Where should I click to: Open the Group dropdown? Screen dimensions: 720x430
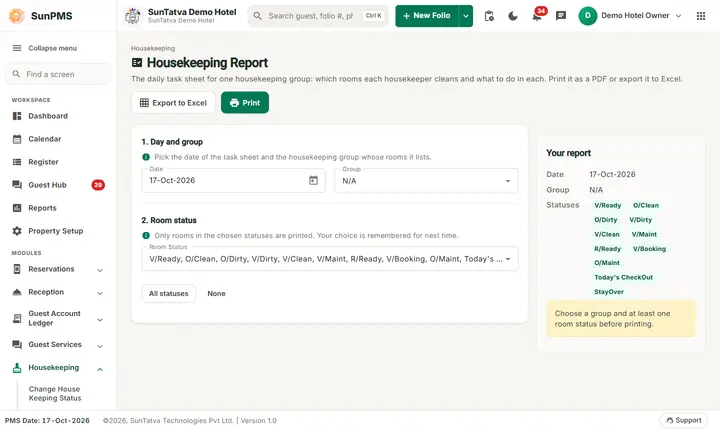[x=426, y=181]
